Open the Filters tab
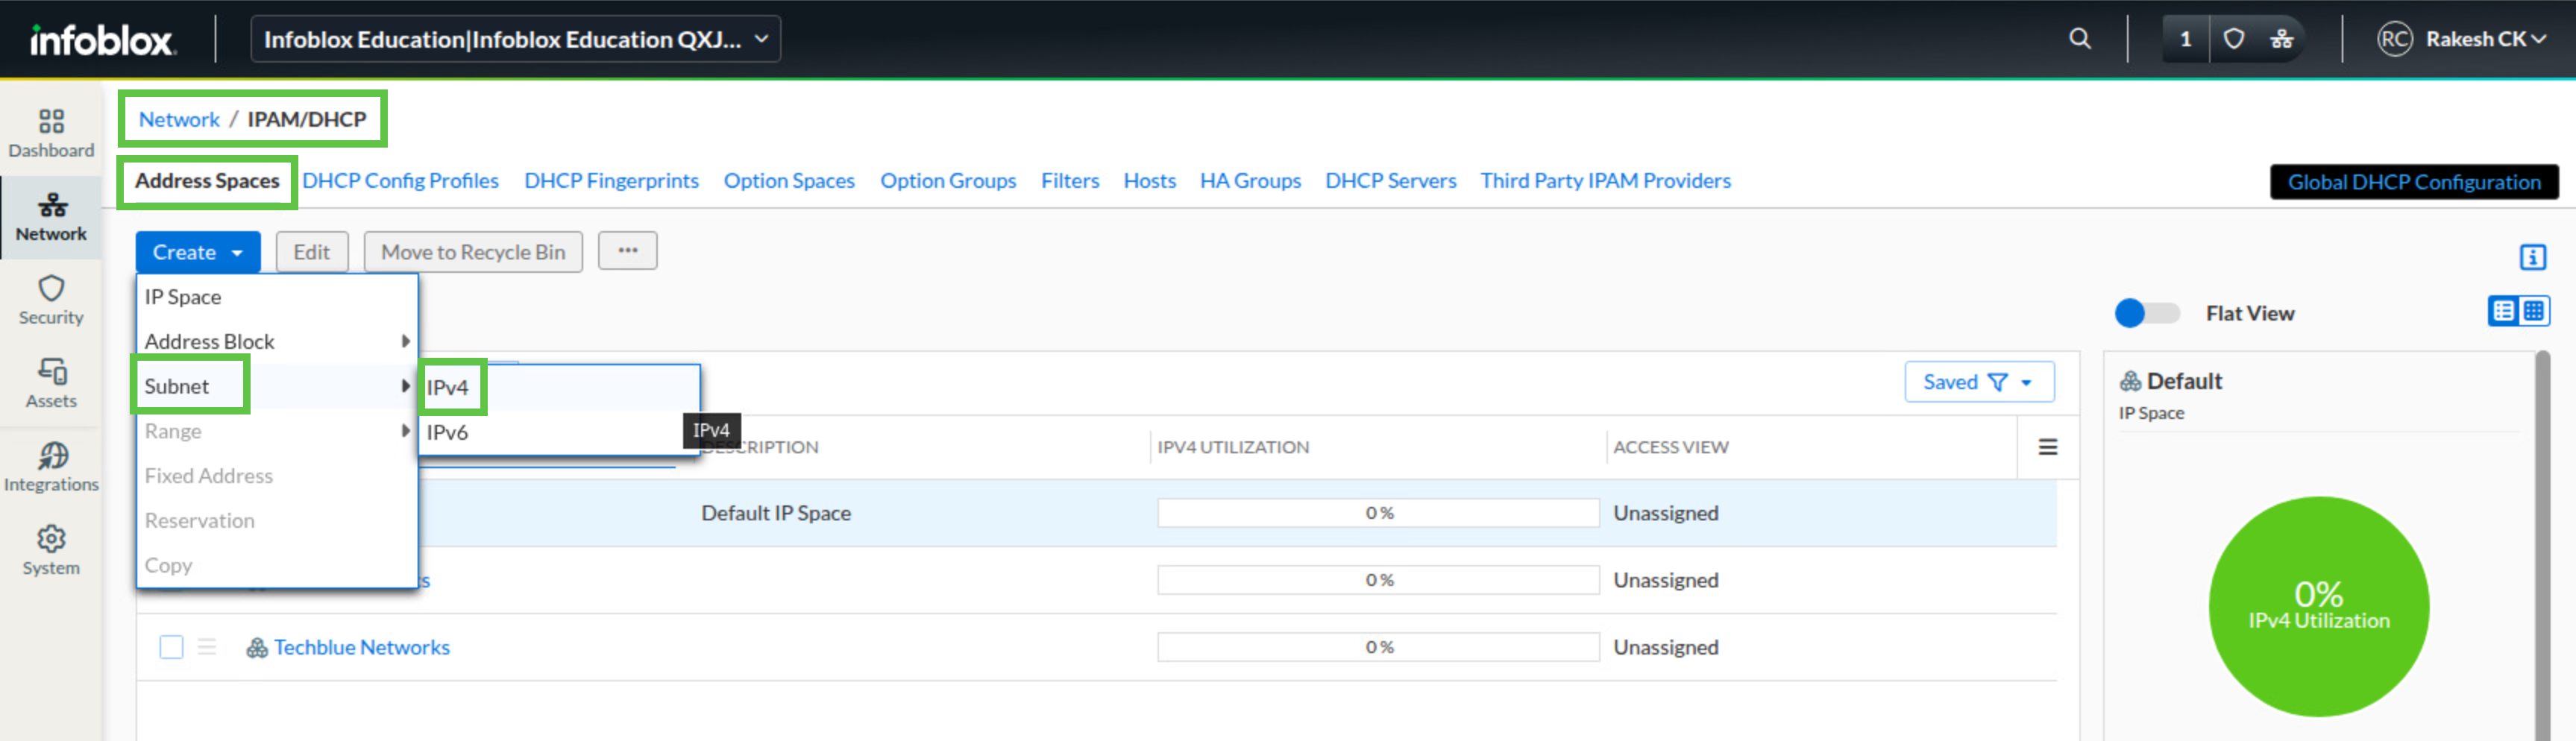Viewport: 2576px width, 741px height. 1070,181
